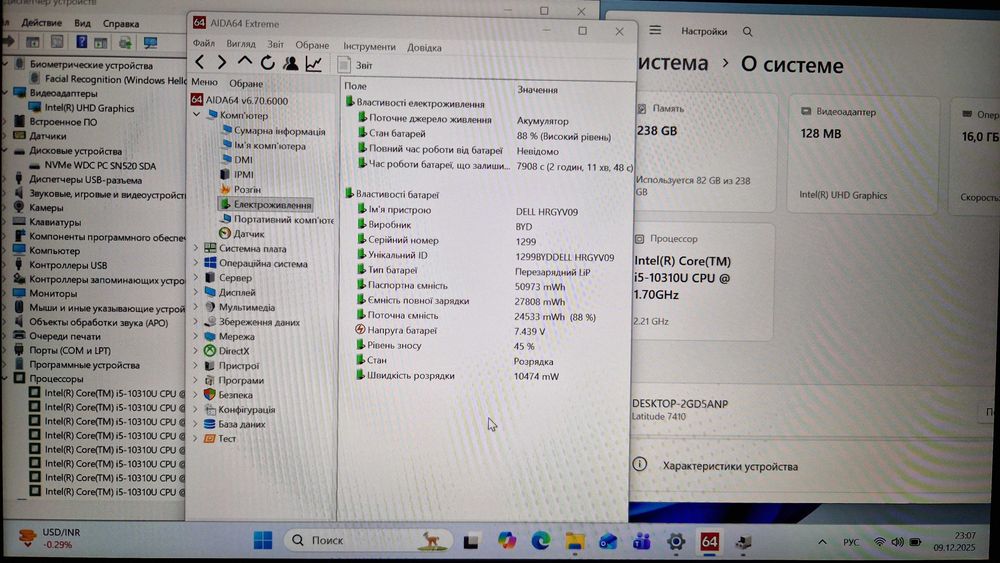Open Камеры category in Device Manager
Viewport: 1000px width, 563px height.
(x=38, y=207)
